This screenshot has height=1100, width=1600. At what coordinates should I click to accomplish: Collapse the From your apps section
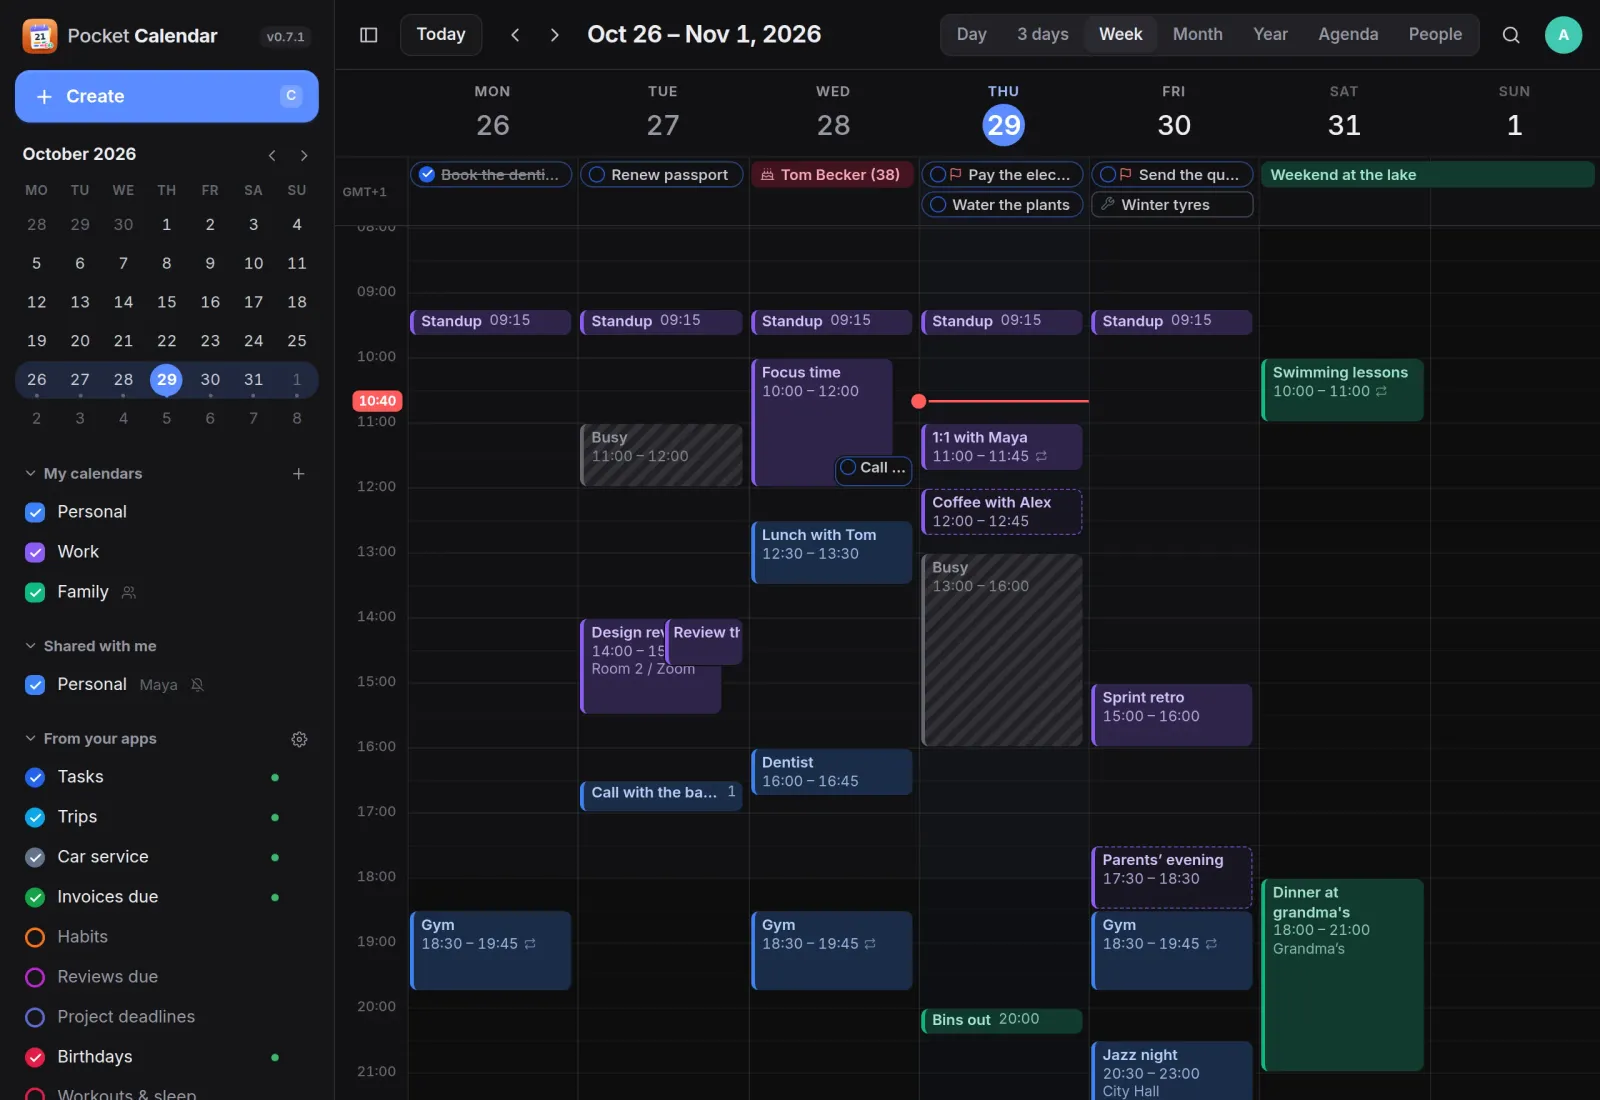[x=31, y=739]
